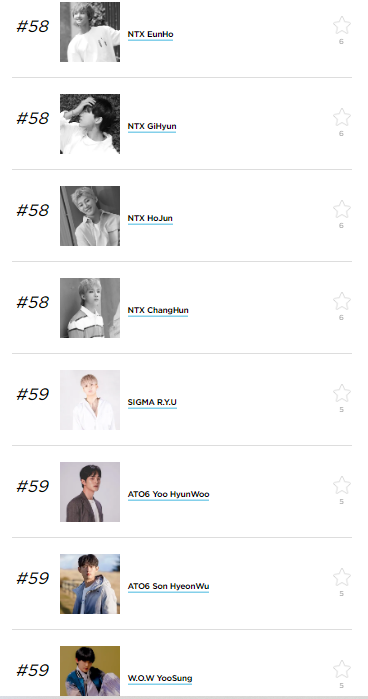The width and height of the screenshot is (368, 699).
Task: Go to ATO6 Yoo HyunWoo's page
Action: pyautogui.click(x=169, y=494)
